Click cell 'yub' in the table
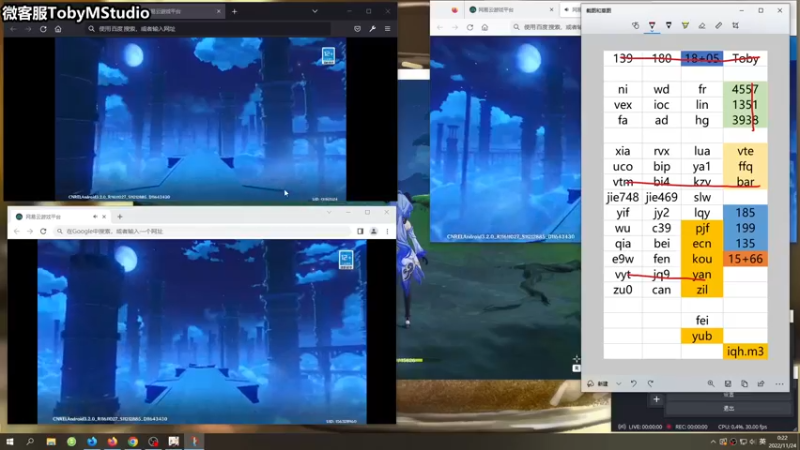 coord(702,336)
